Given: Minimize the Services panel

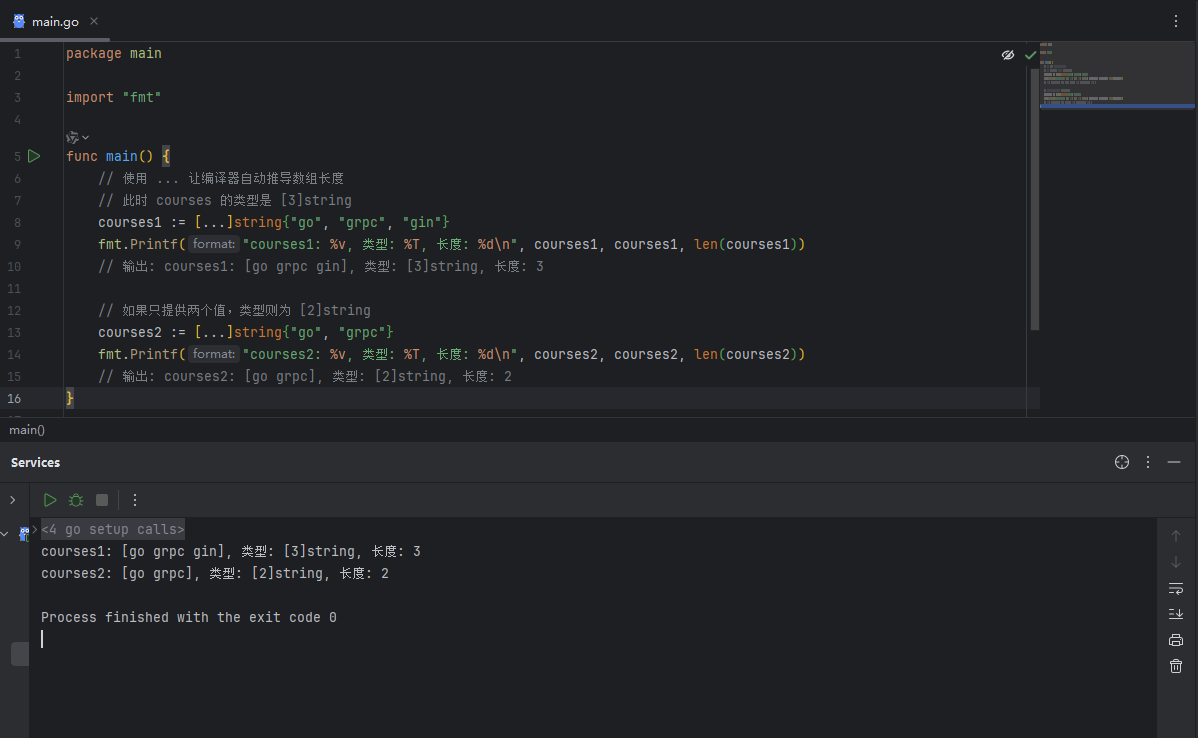Looking at the screenshot, I should tap(1174, 462).
